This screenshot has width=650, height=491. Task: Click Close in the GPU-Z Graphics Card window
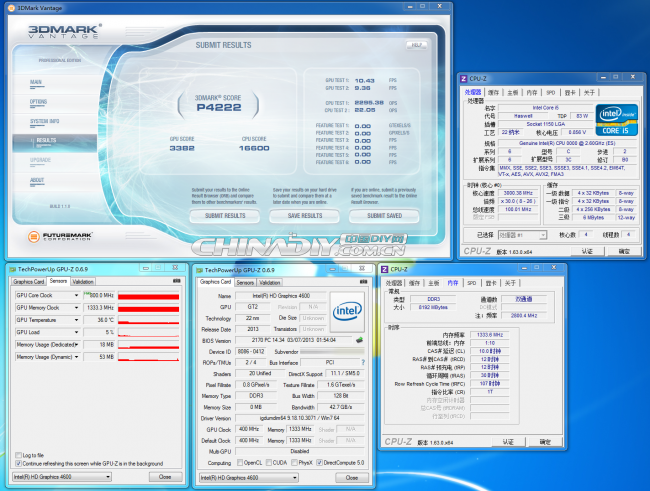(352, 478)
